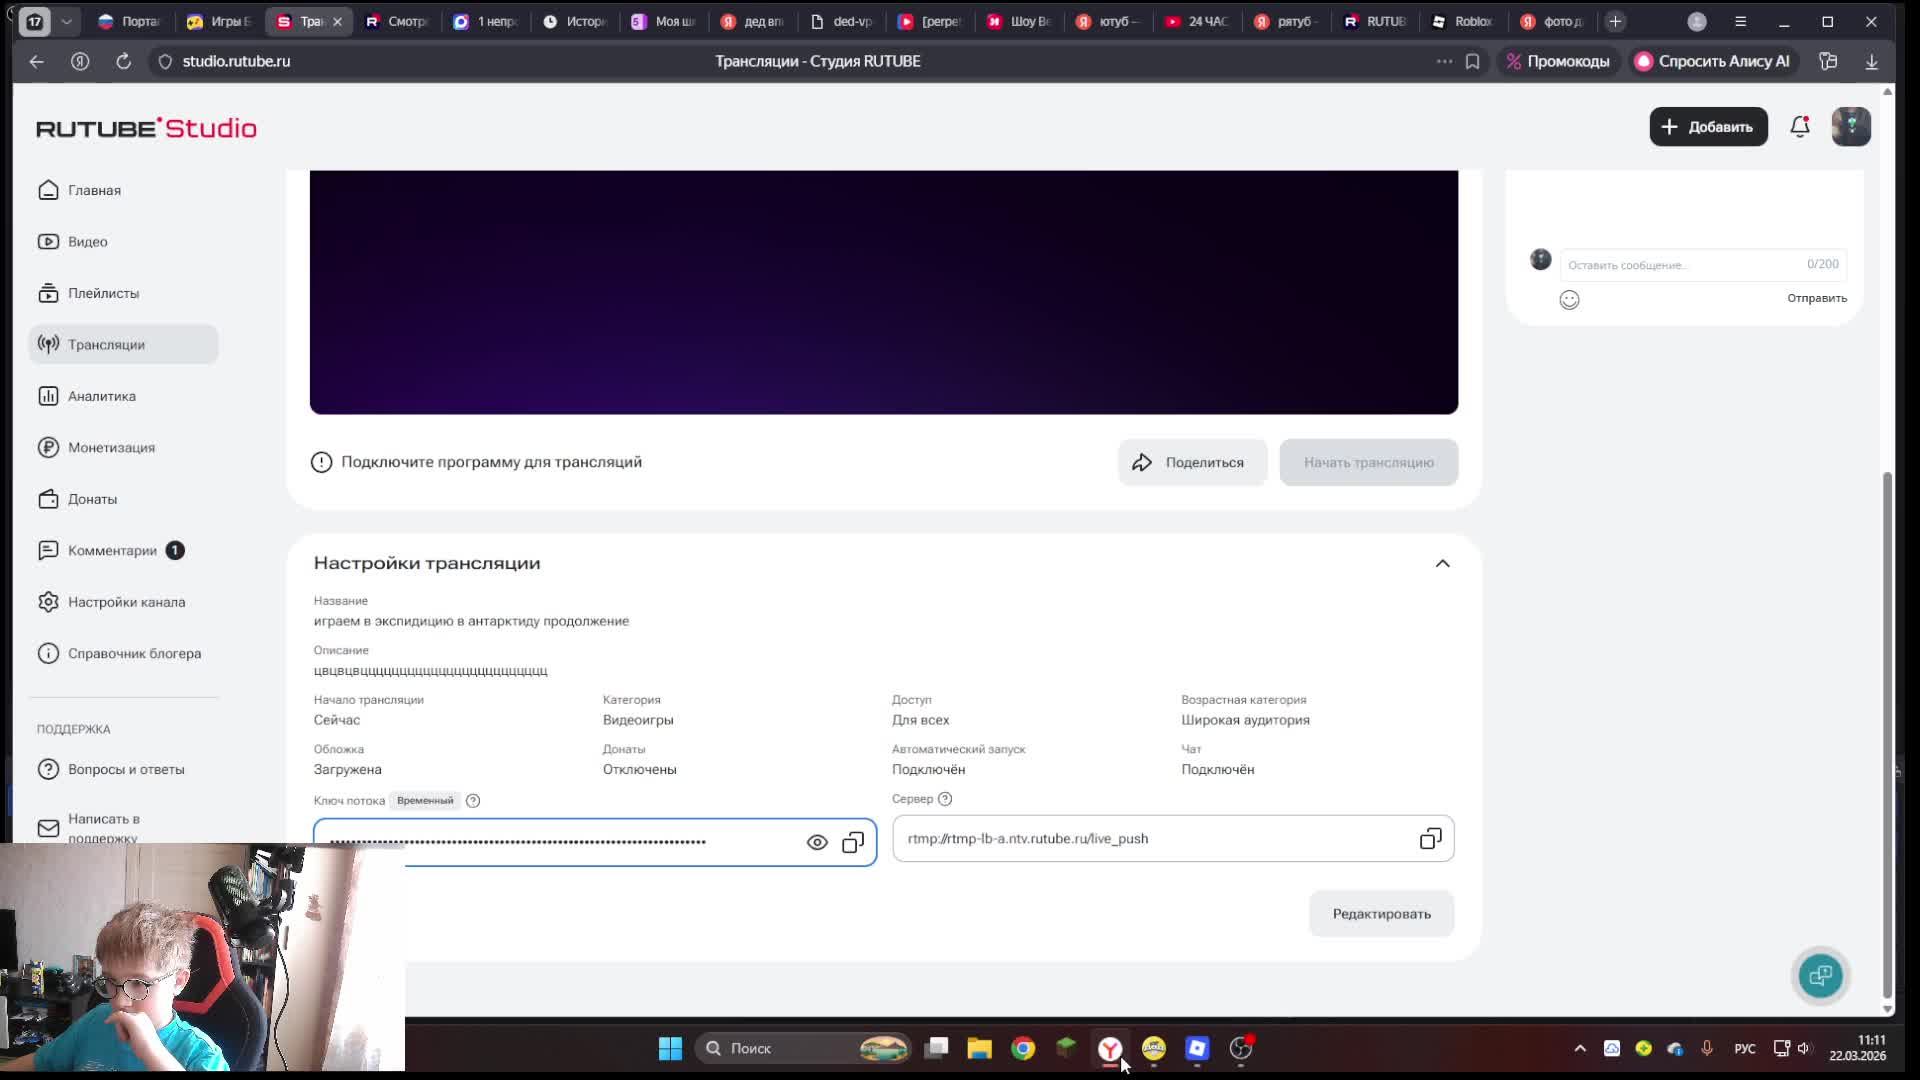Viewport: 1920px width, 1080px height.
Task: Go to Монетизация section
Action: click(x=111, y=448)
